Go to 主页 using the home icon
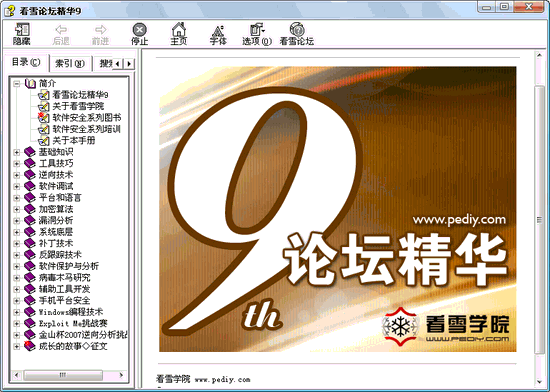The width and height of the screenshot is (550, 392). (x=179, y=29)
